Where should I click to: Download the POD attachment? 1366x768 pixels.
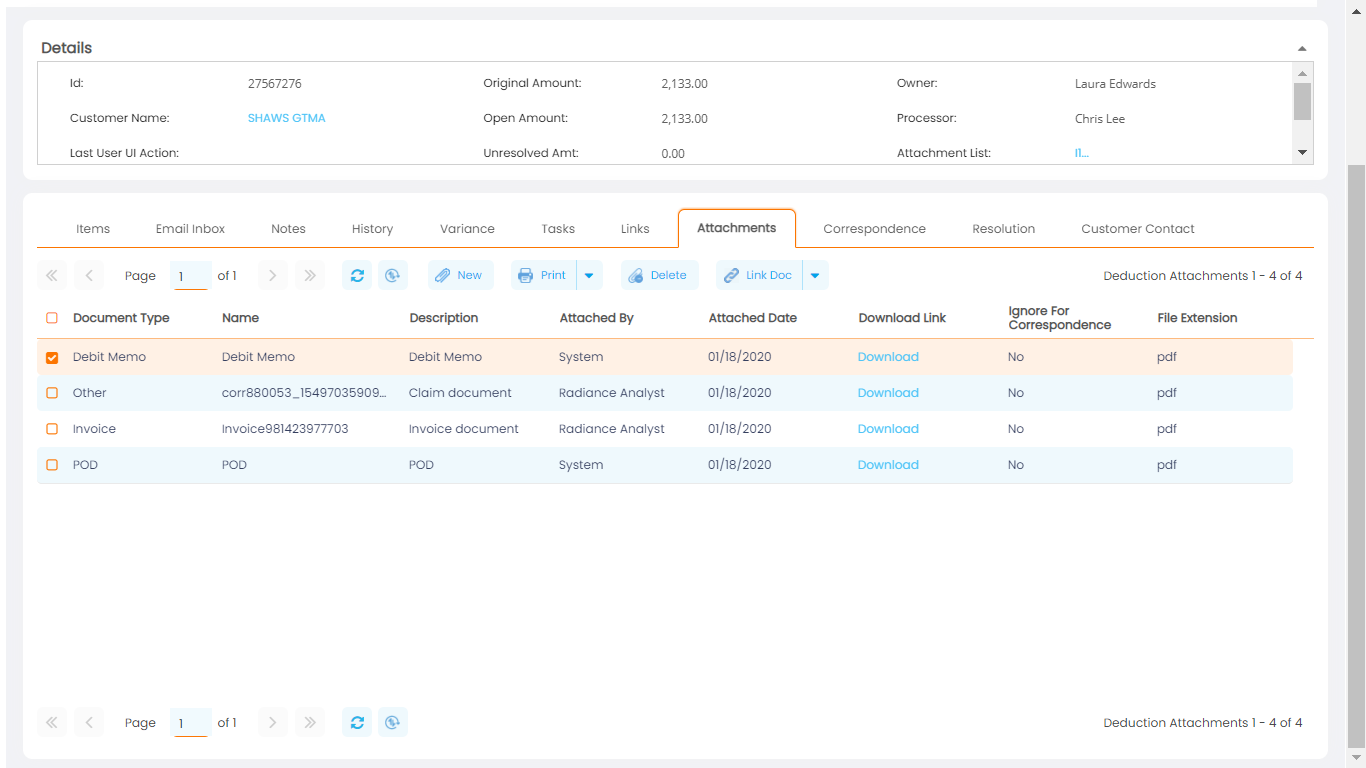(887, 464)
